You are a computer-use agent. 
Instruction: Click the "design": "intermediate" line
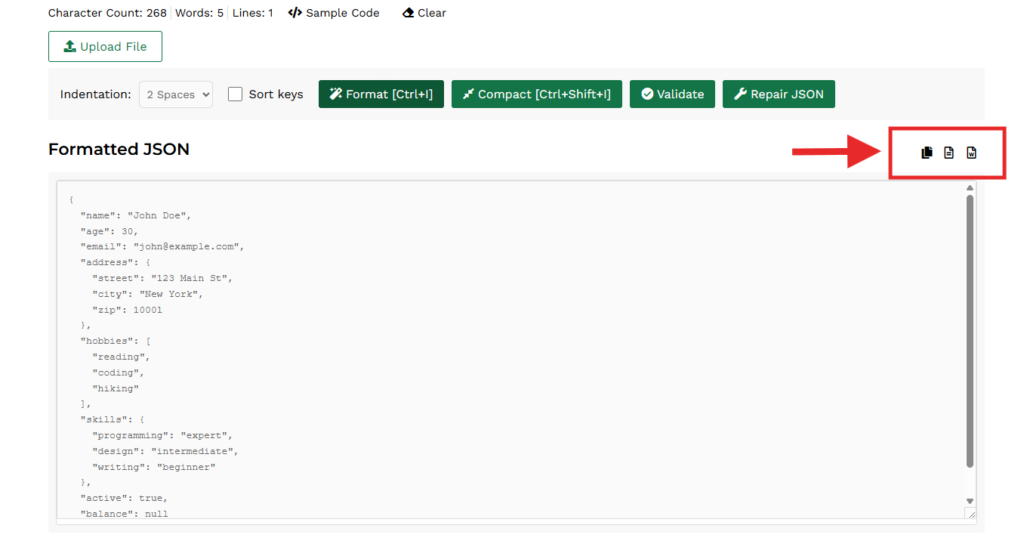165,451
